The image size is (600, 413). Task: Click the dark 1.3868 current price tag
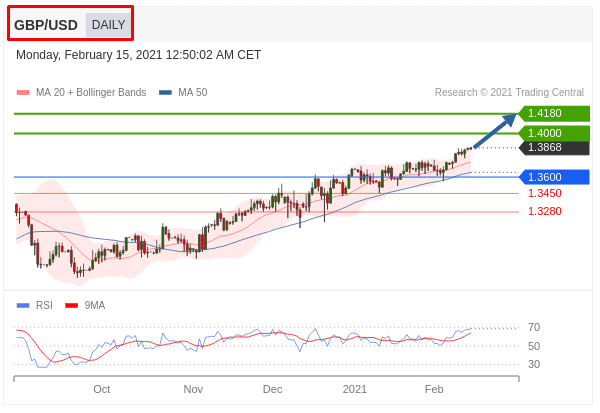(x=553, y=147)
